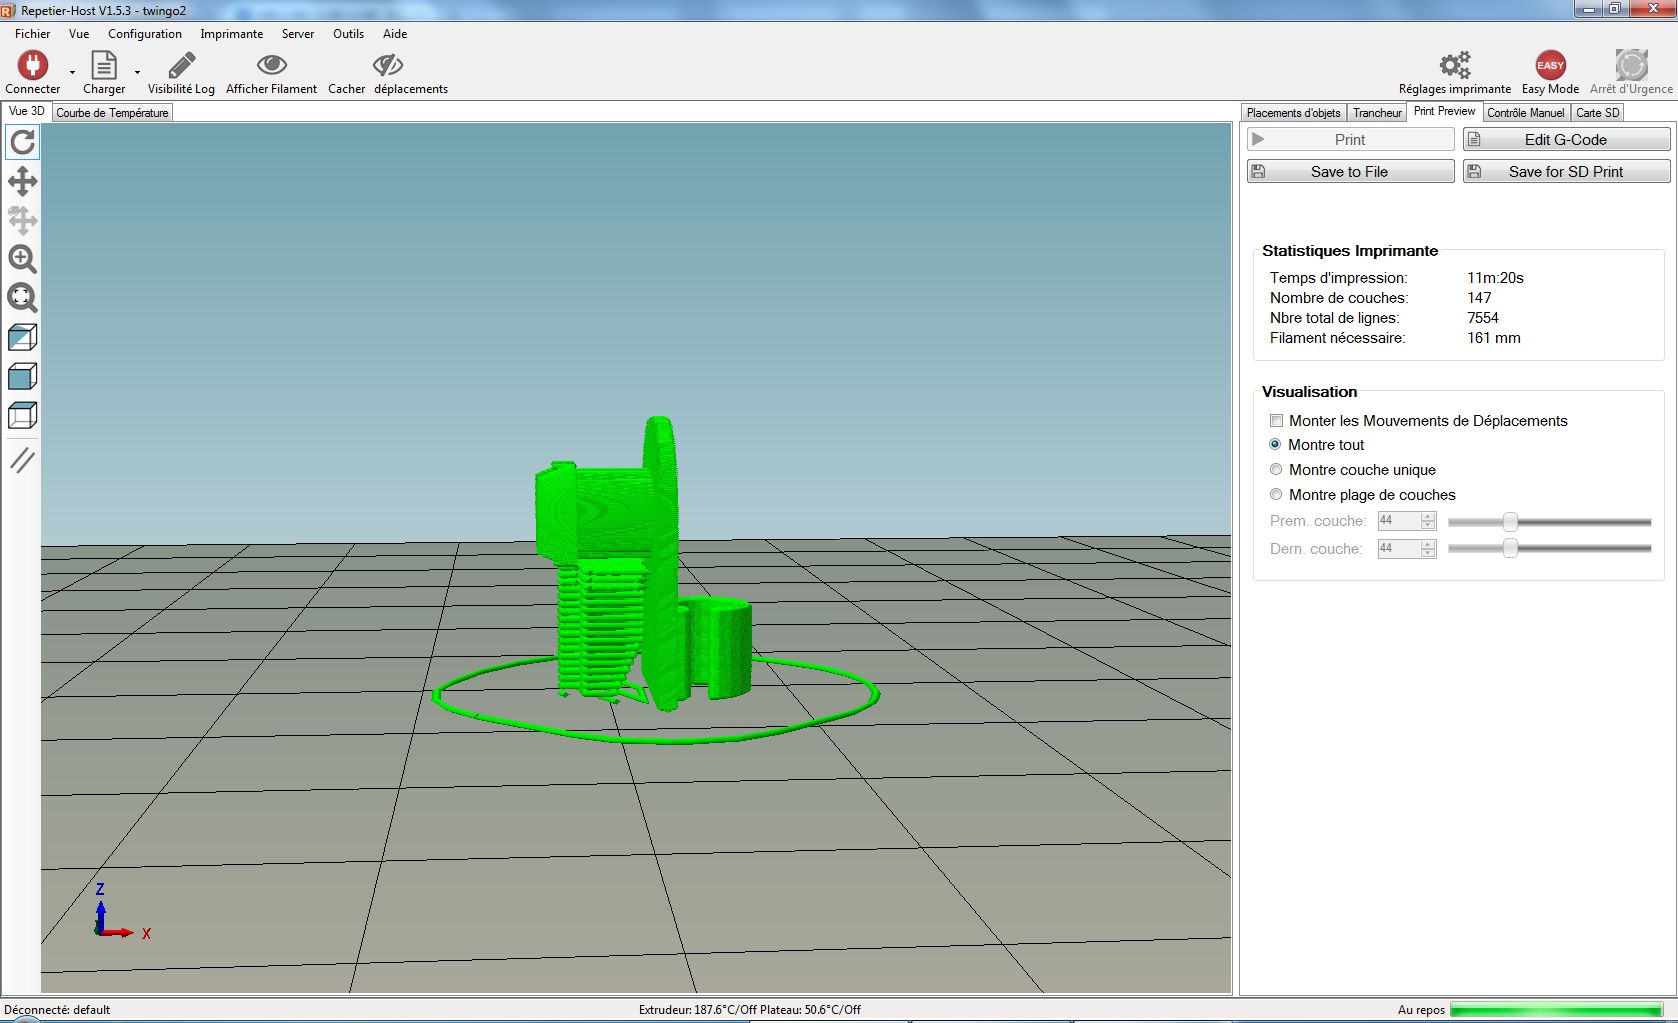Select Montre couche unique radio button
This screenshot has width=1678, height=1023.
click(1275, 470)
